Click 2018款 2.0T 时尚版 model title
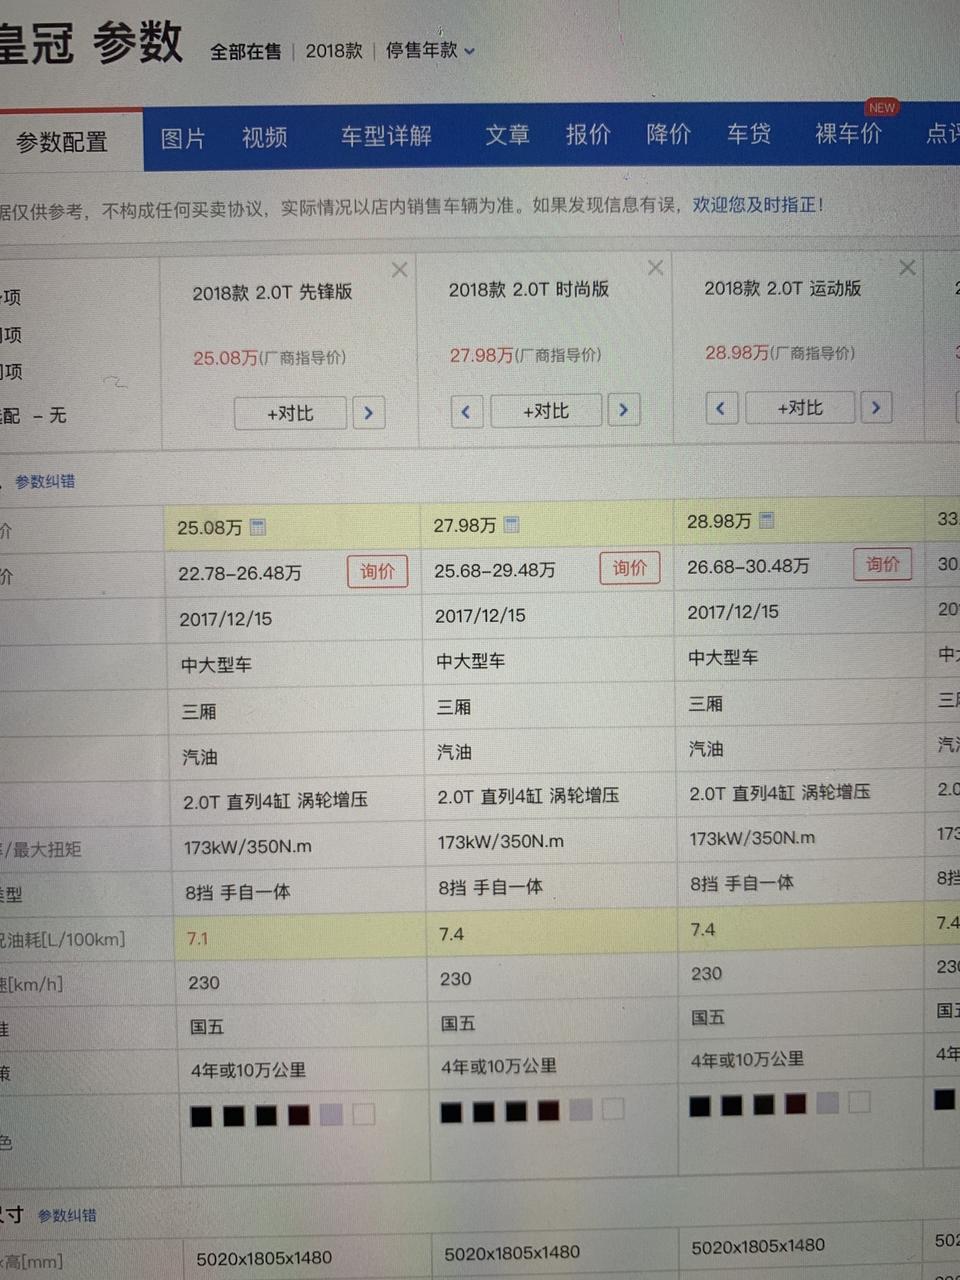Image resolution: width=960 pixels, height=1280 pixels. pos(528,290)
